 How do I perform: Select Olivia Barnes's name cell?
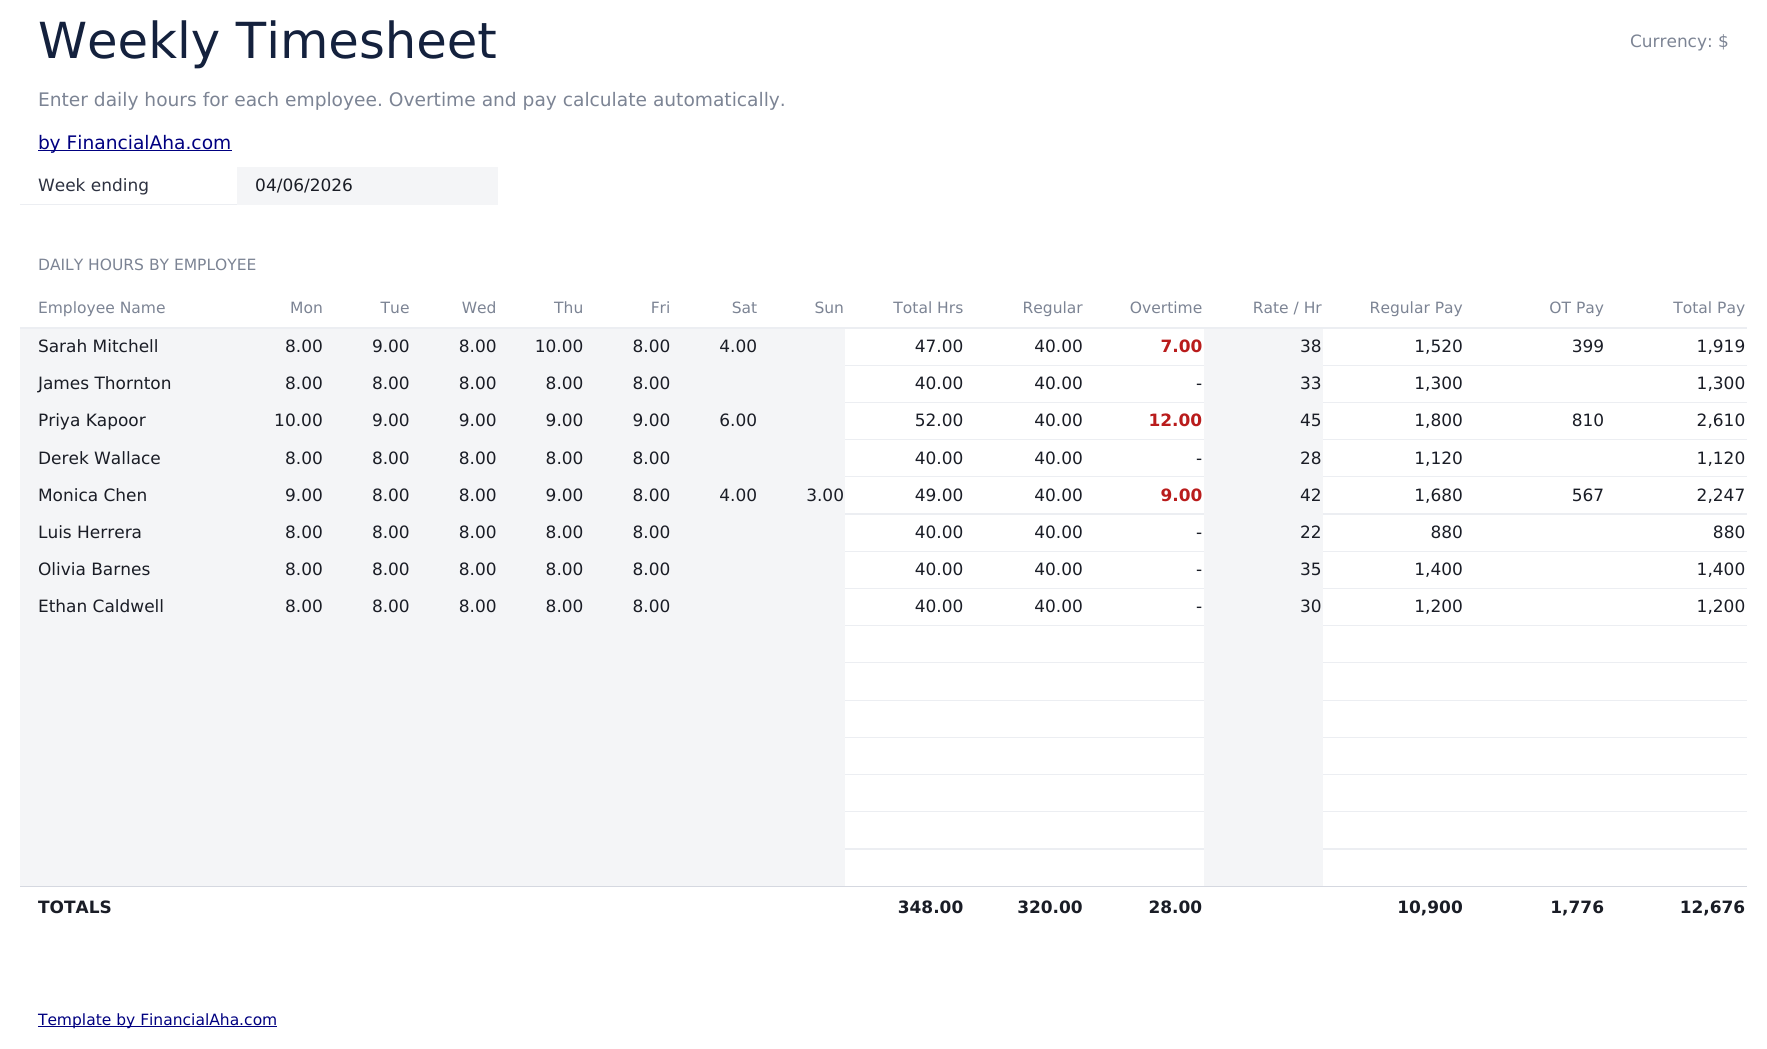coord(94,569)
